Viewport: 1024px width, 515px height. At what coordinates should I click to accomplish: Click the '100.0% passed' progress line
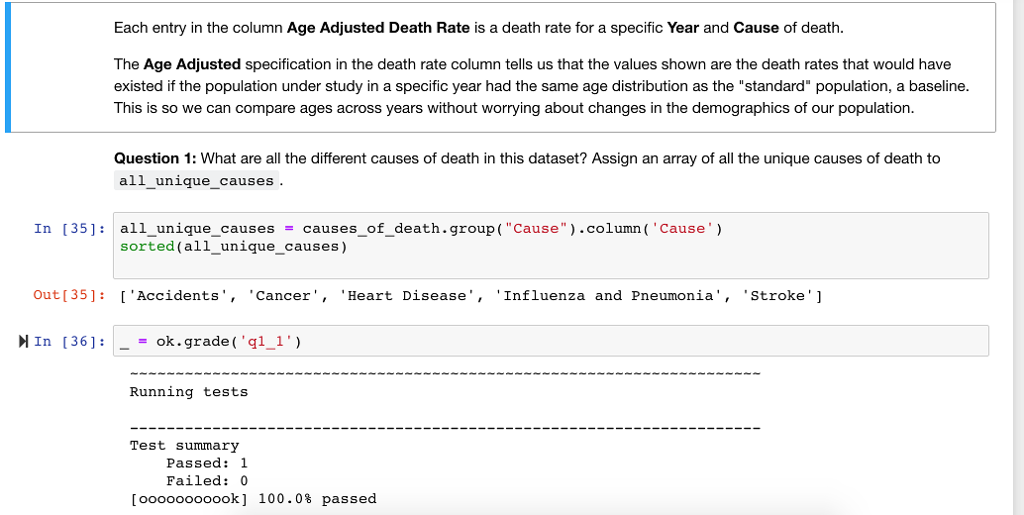(253, 499)
